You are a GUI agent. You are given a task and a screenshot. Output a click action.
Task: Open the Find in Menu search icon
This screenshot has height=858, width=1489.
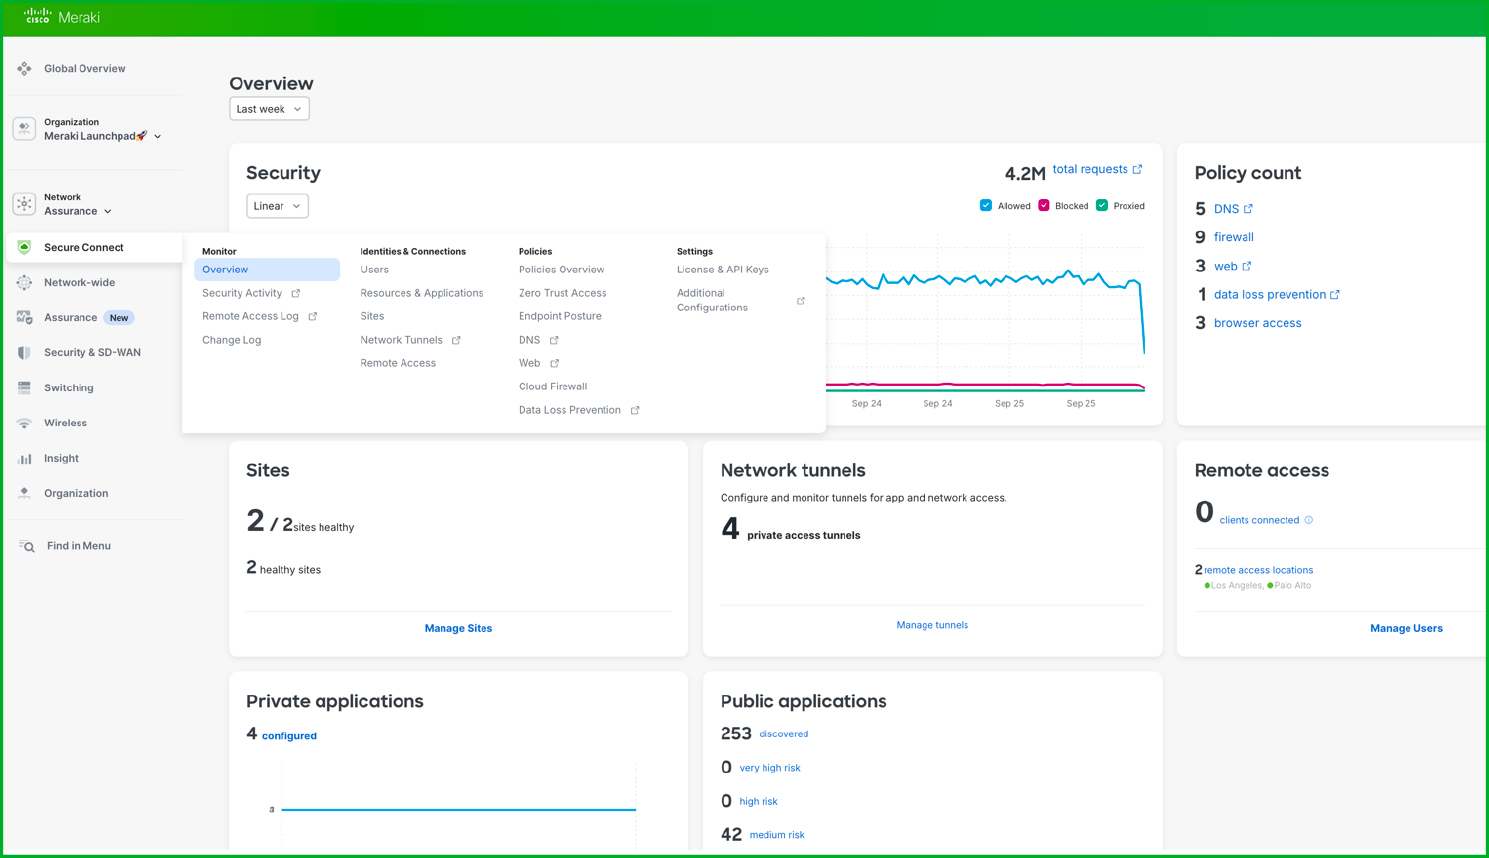pyautogui.click(x=27, y=546)
